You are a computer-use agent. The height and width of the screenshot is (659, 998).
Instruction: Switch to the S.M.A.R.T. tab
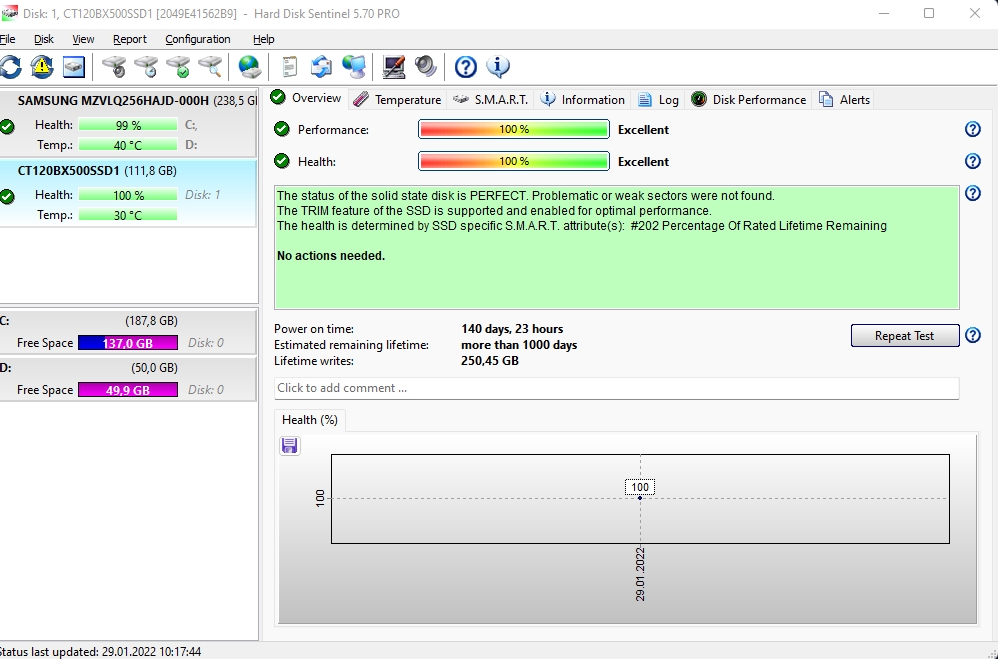[x=491, y=100]
